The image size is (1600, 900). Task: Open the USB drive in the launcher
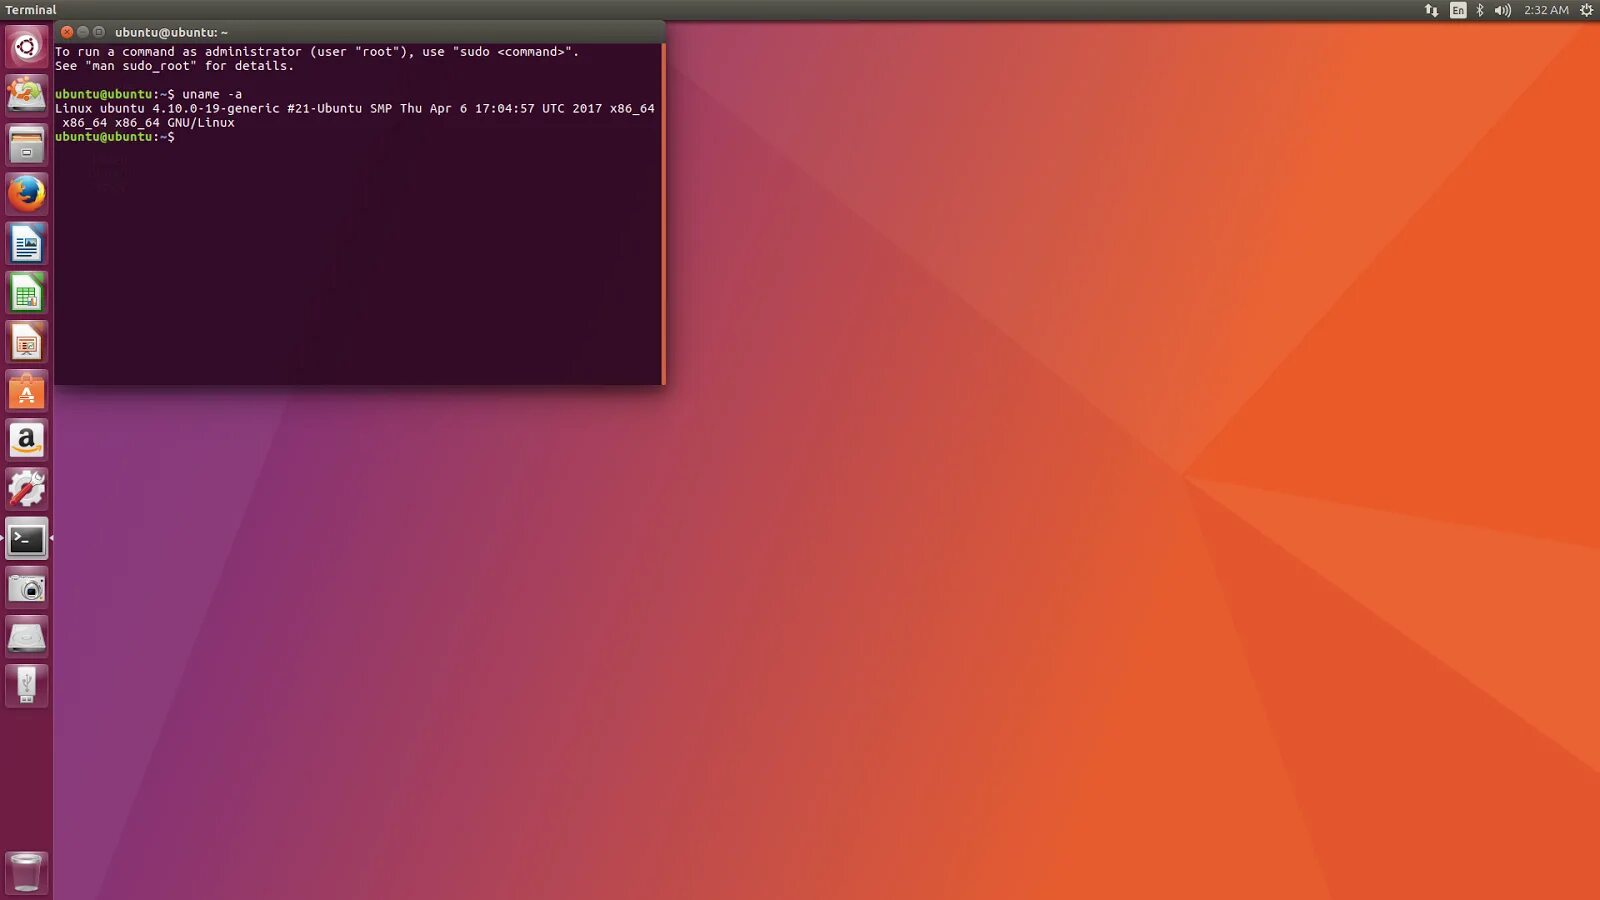(27, 685)
